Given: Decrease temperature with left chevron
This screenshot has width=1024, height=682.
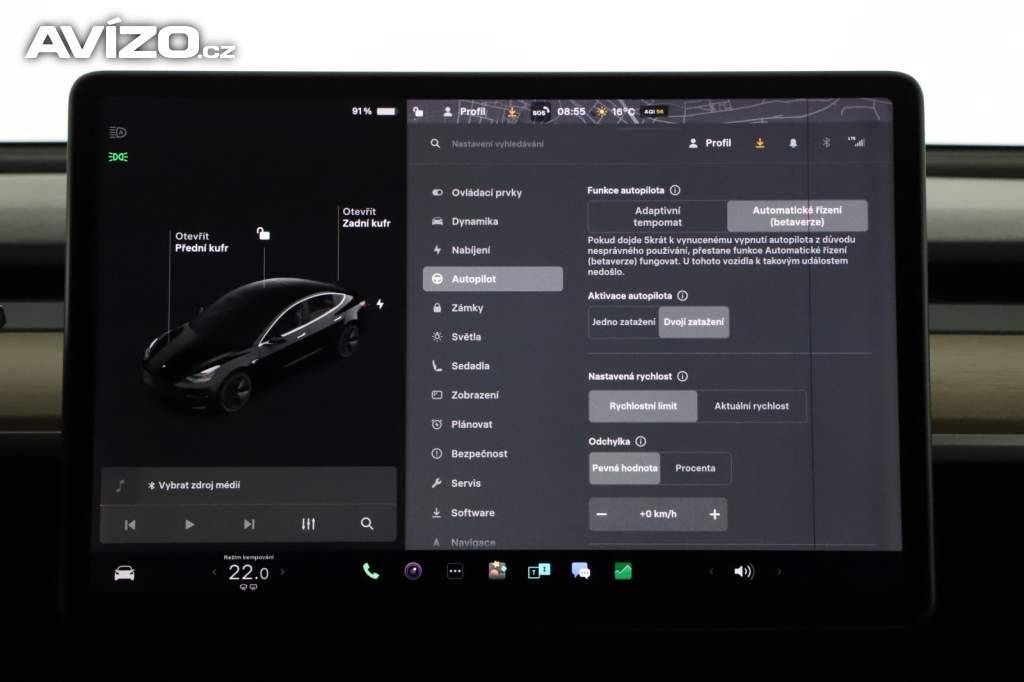Looking at the screenshot, I should click(x=213, y=572).
